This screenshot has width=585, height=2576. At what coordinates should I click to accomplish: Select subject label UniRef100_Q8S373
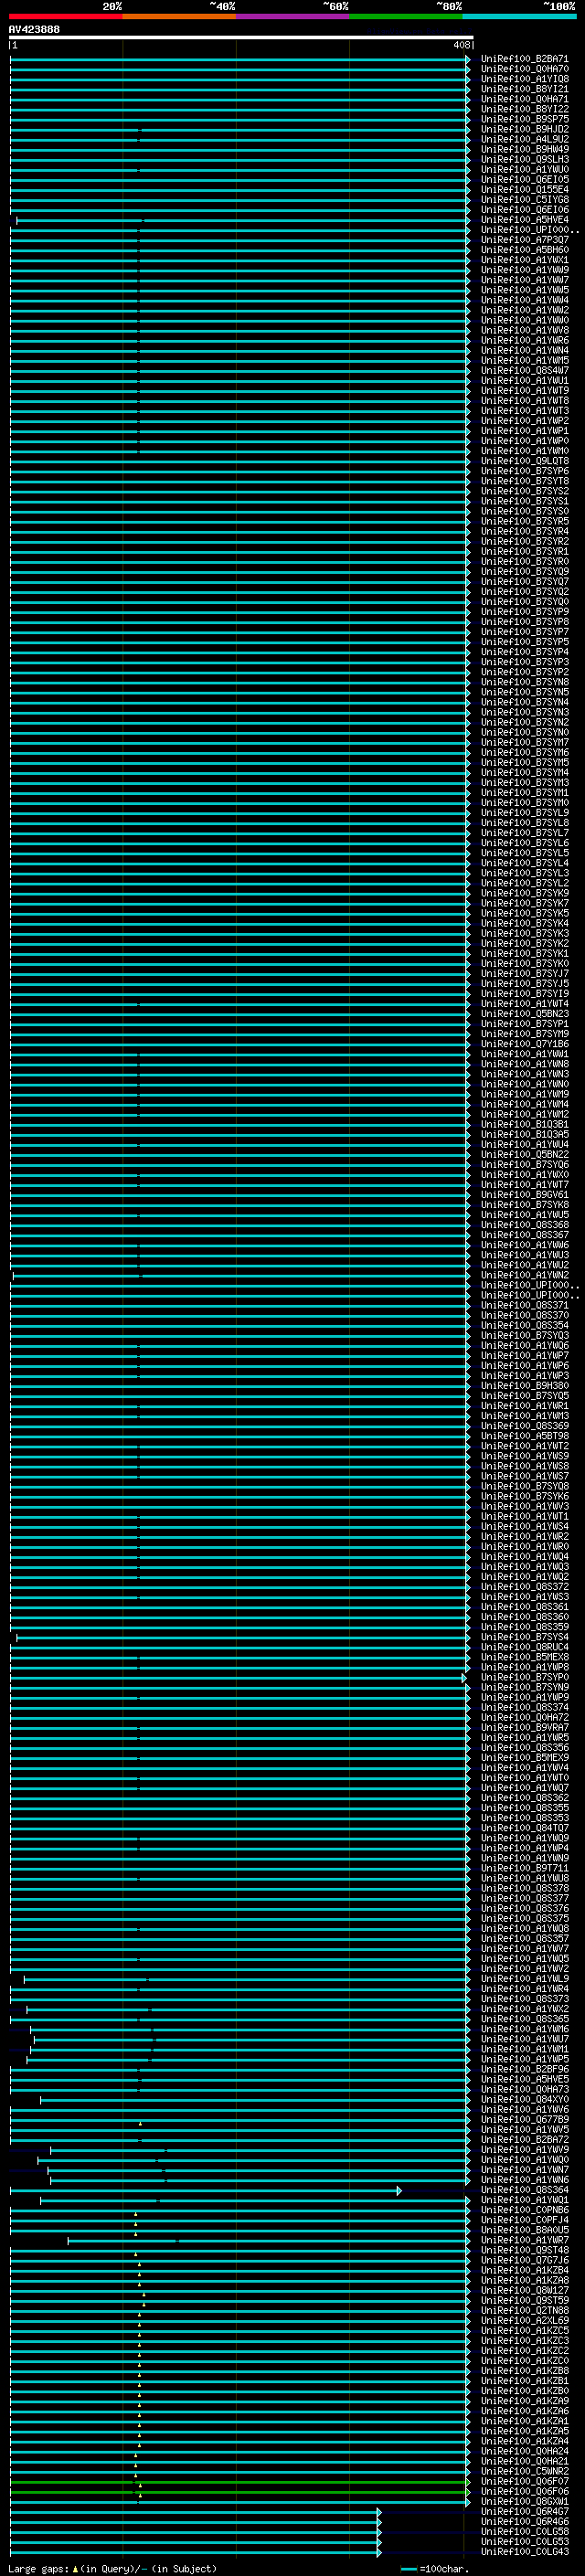(x=525, y=1999)
